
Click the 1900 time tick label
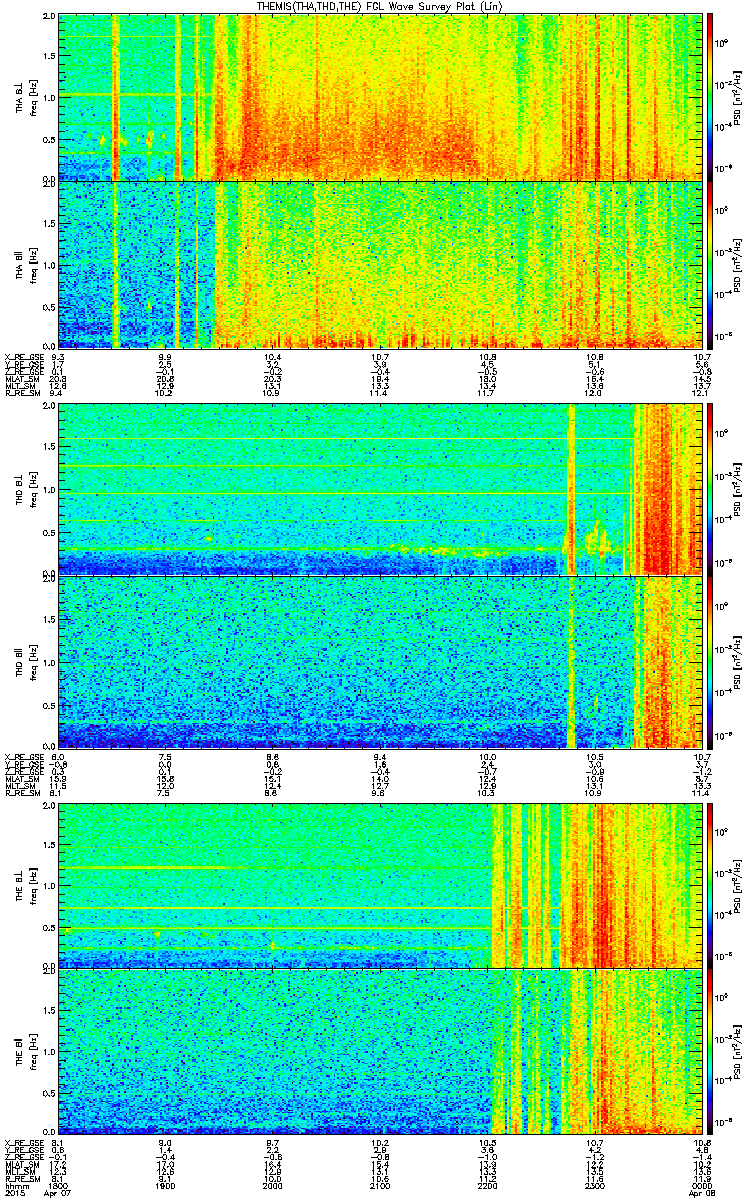[x=166, y=1185]
